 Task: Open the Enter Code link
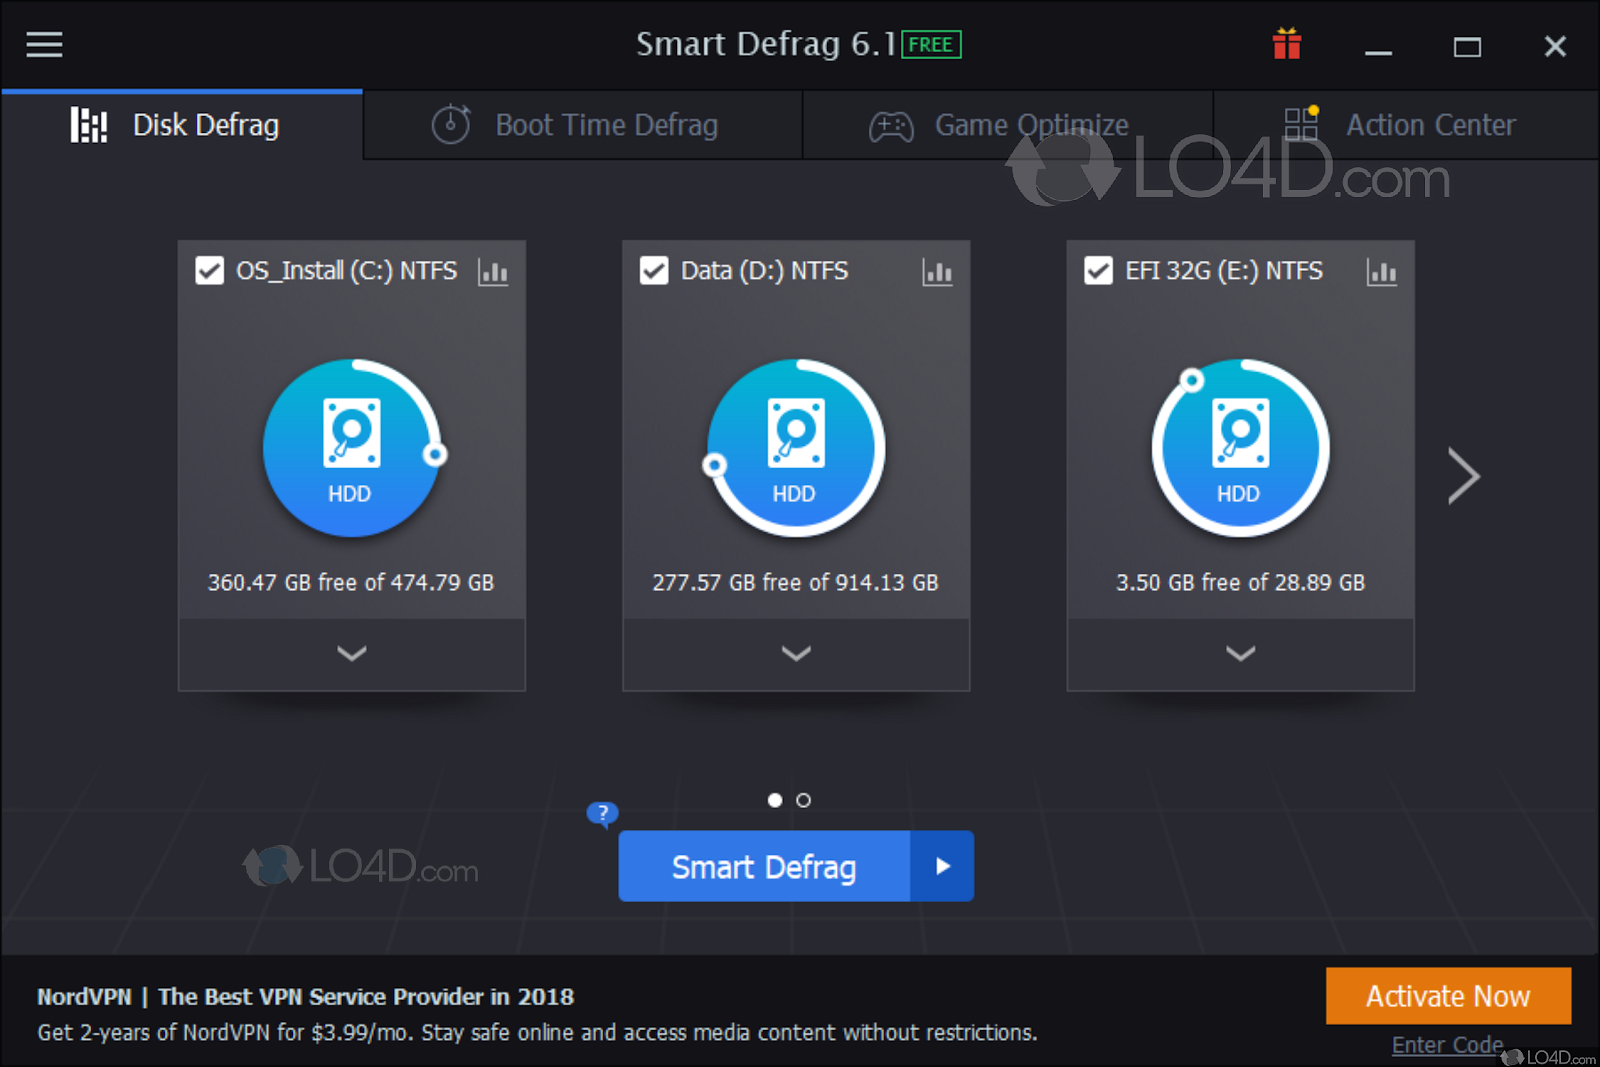pos(1447,1045)
